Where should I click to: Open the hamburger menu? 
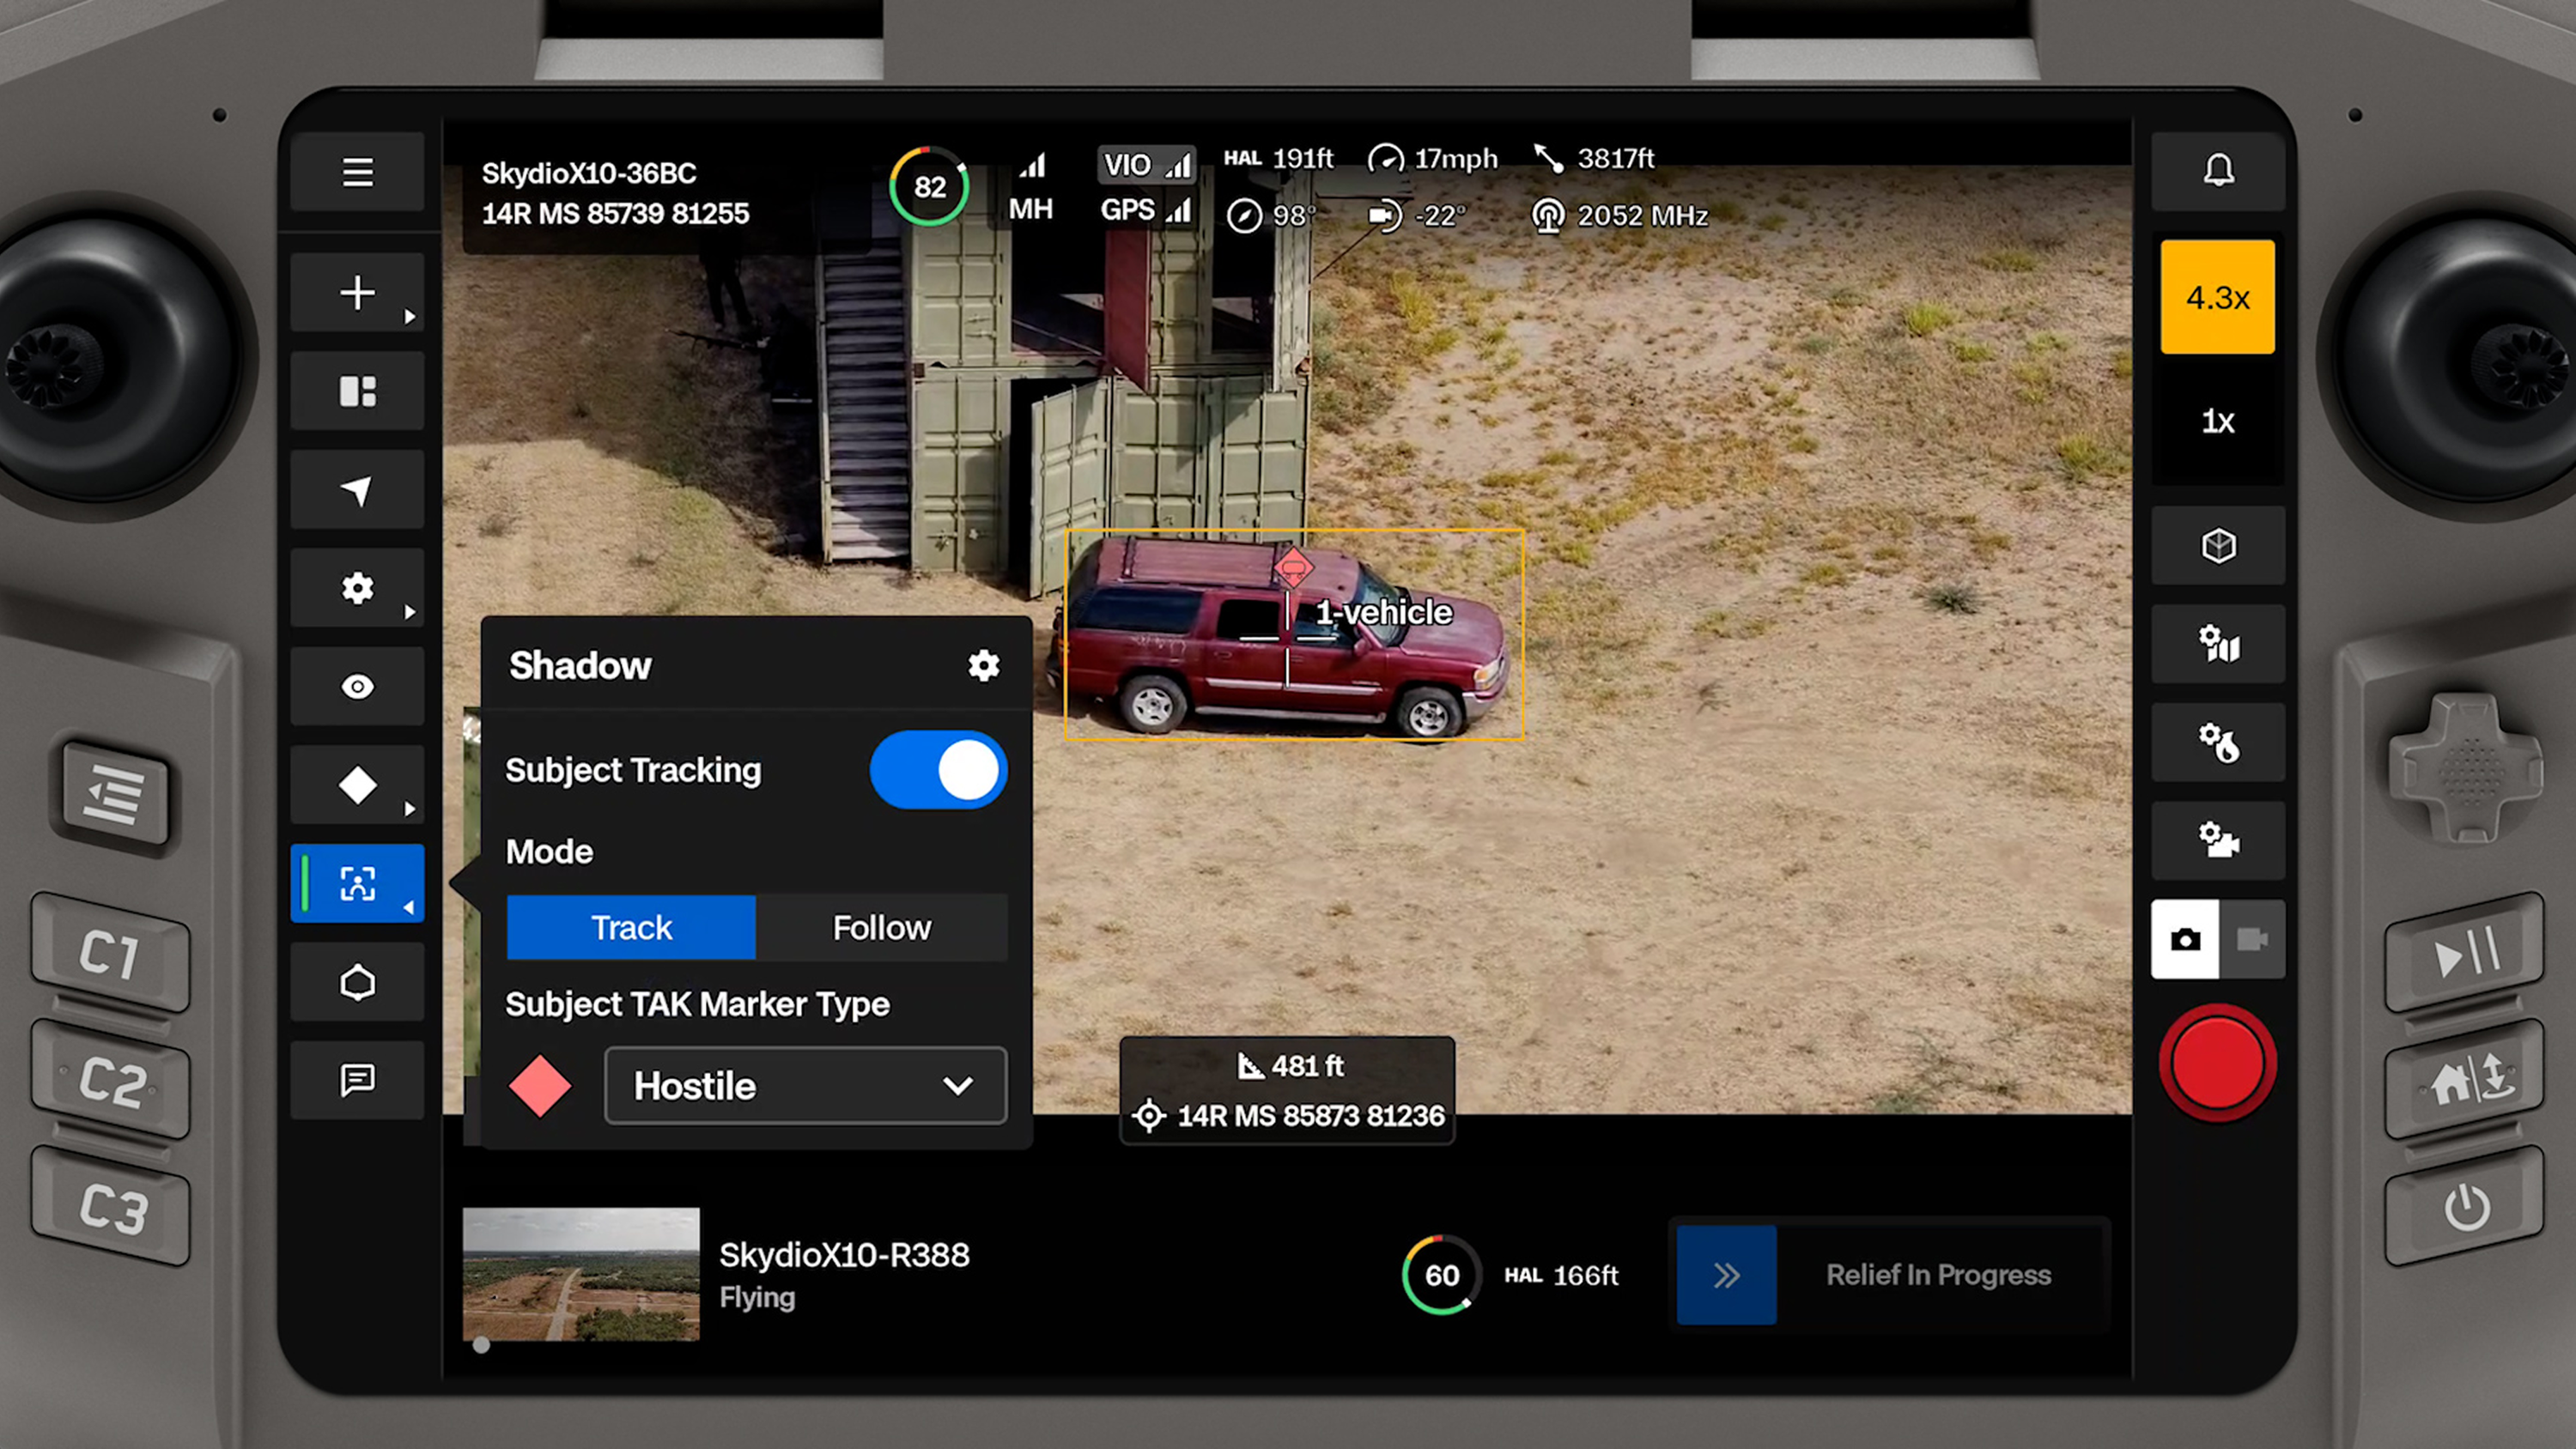click(x=357, y=172)
